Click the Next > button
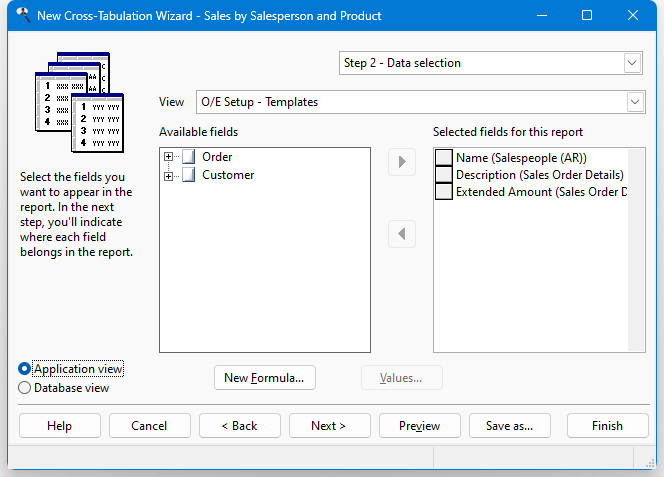Screen dimensions: 664x477 [x=329, y=425]
